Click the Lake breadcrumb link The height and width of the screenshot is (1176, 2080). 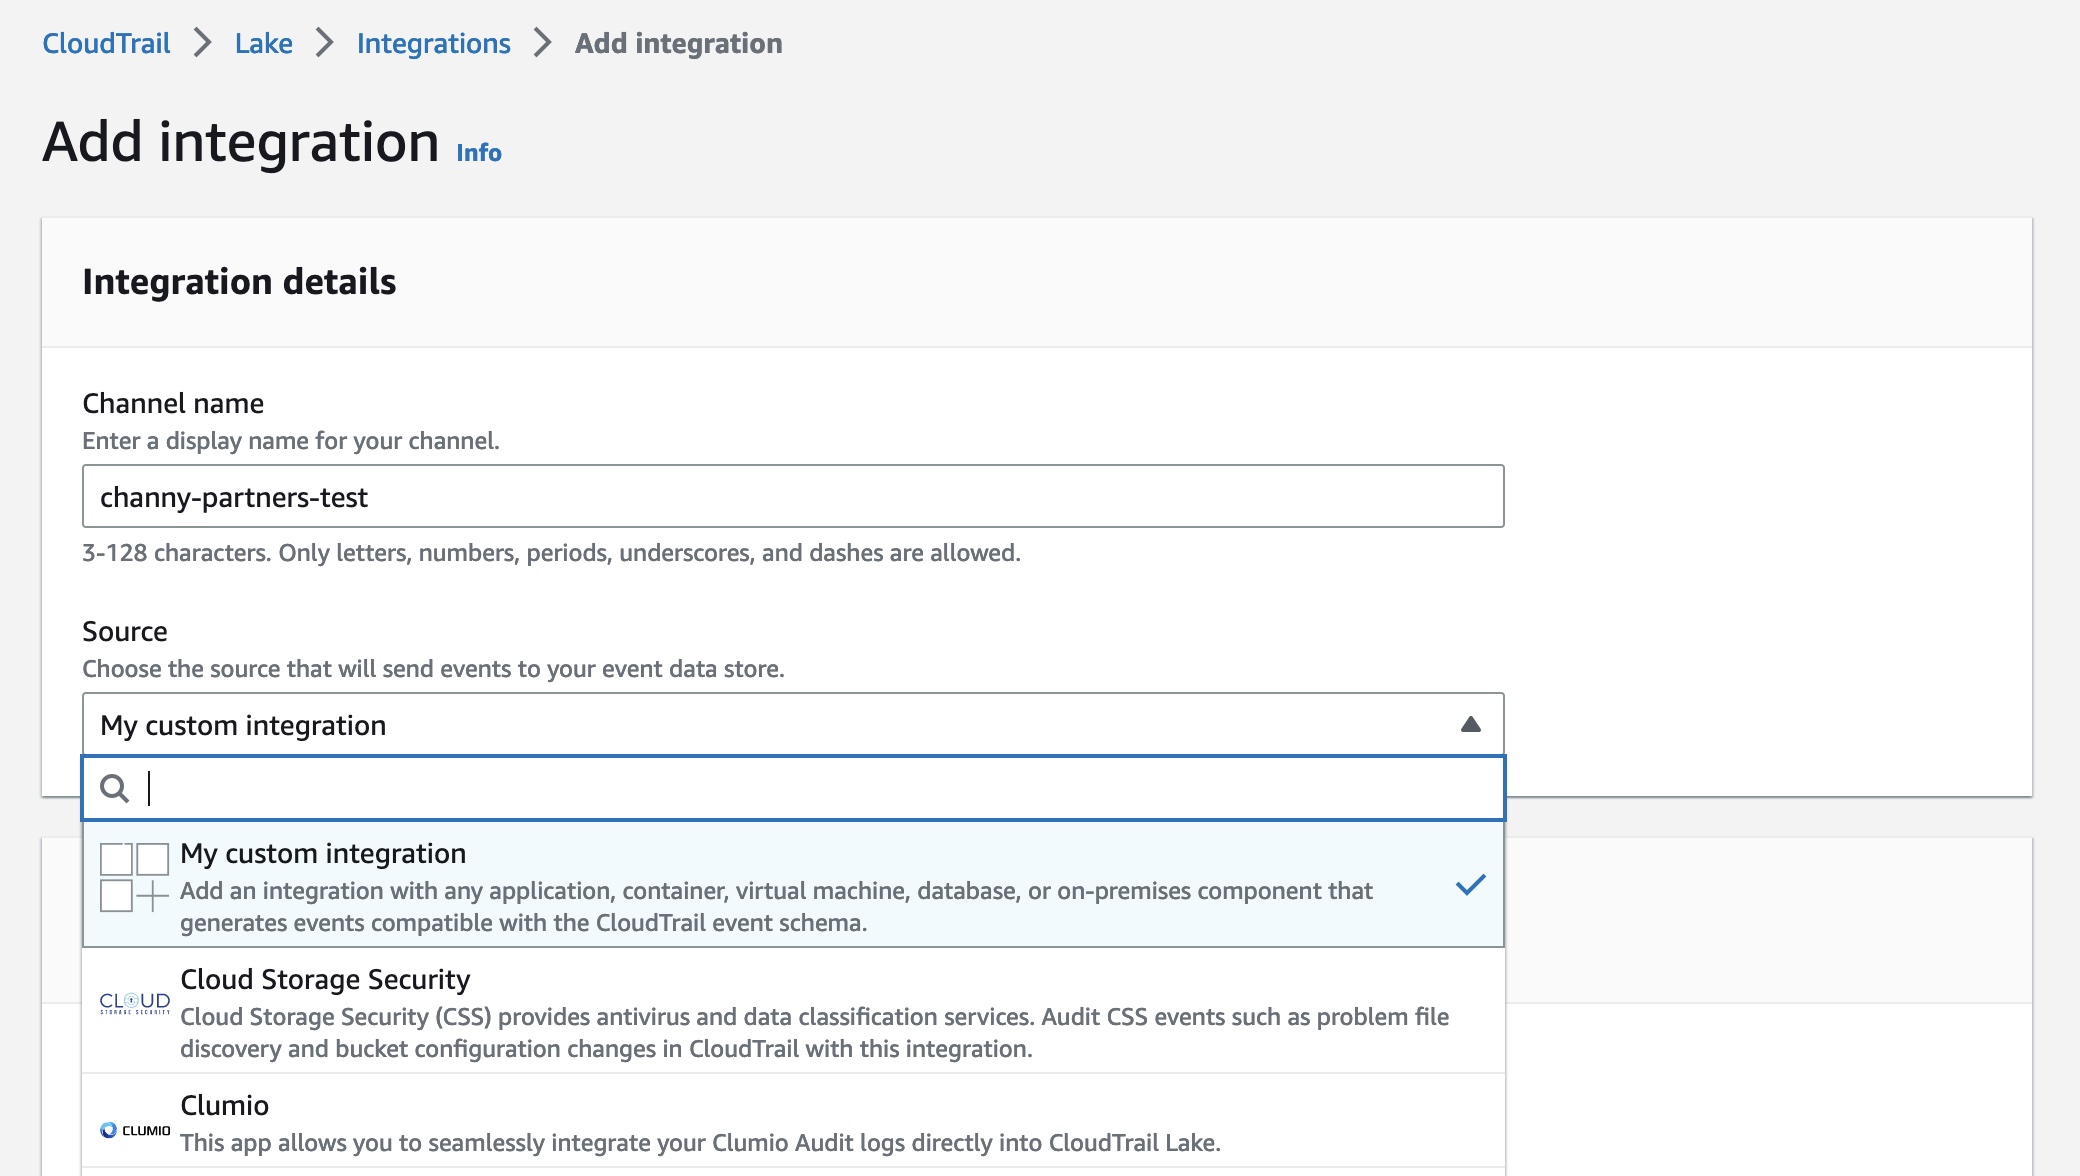click(x=264, y=43)
